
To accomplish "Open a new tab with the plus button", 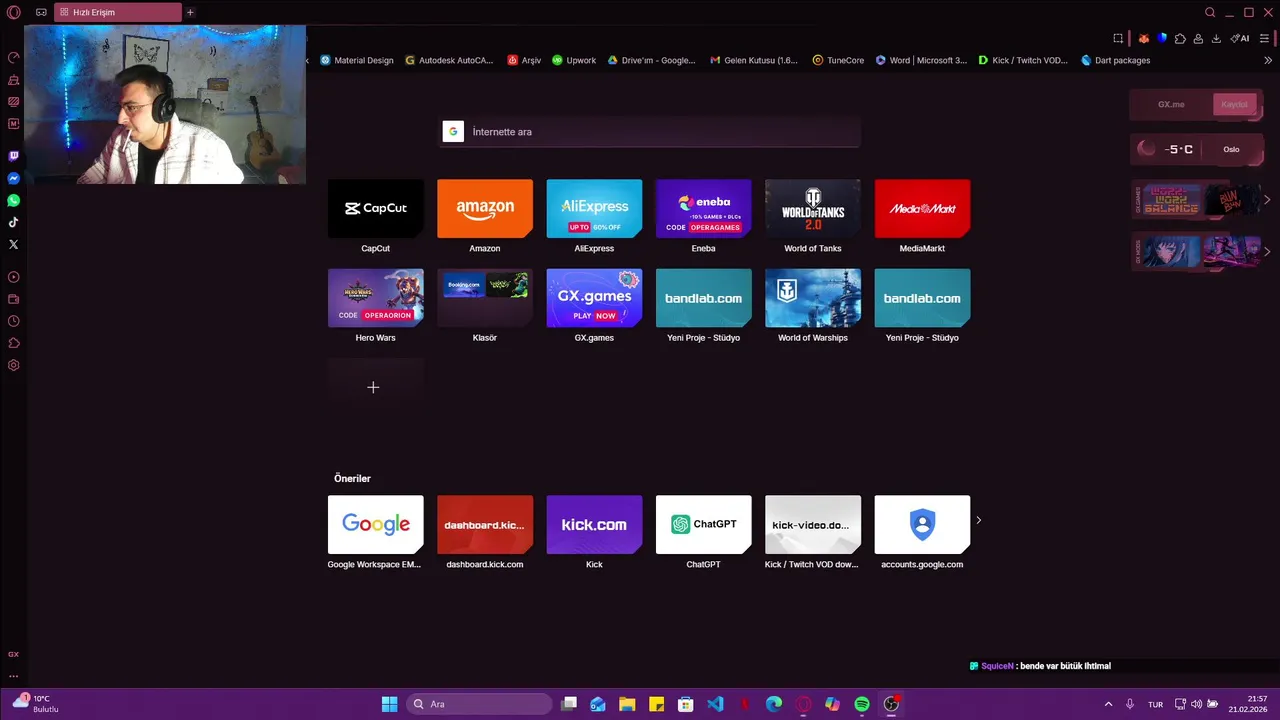I will [190, 12].
